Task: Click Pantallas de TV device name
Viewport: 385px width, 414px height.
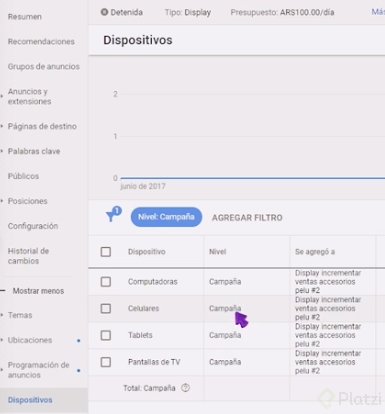Action: [154, 362]
